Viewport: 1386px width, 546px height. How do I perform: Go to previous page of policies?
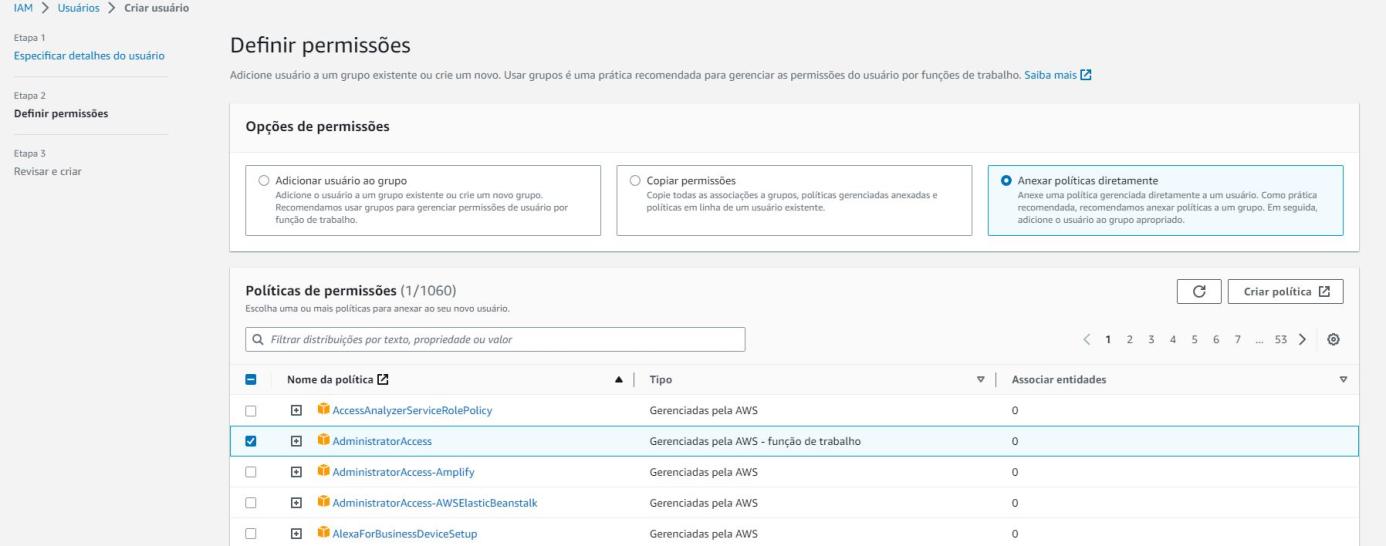(x=1088, y=339)
